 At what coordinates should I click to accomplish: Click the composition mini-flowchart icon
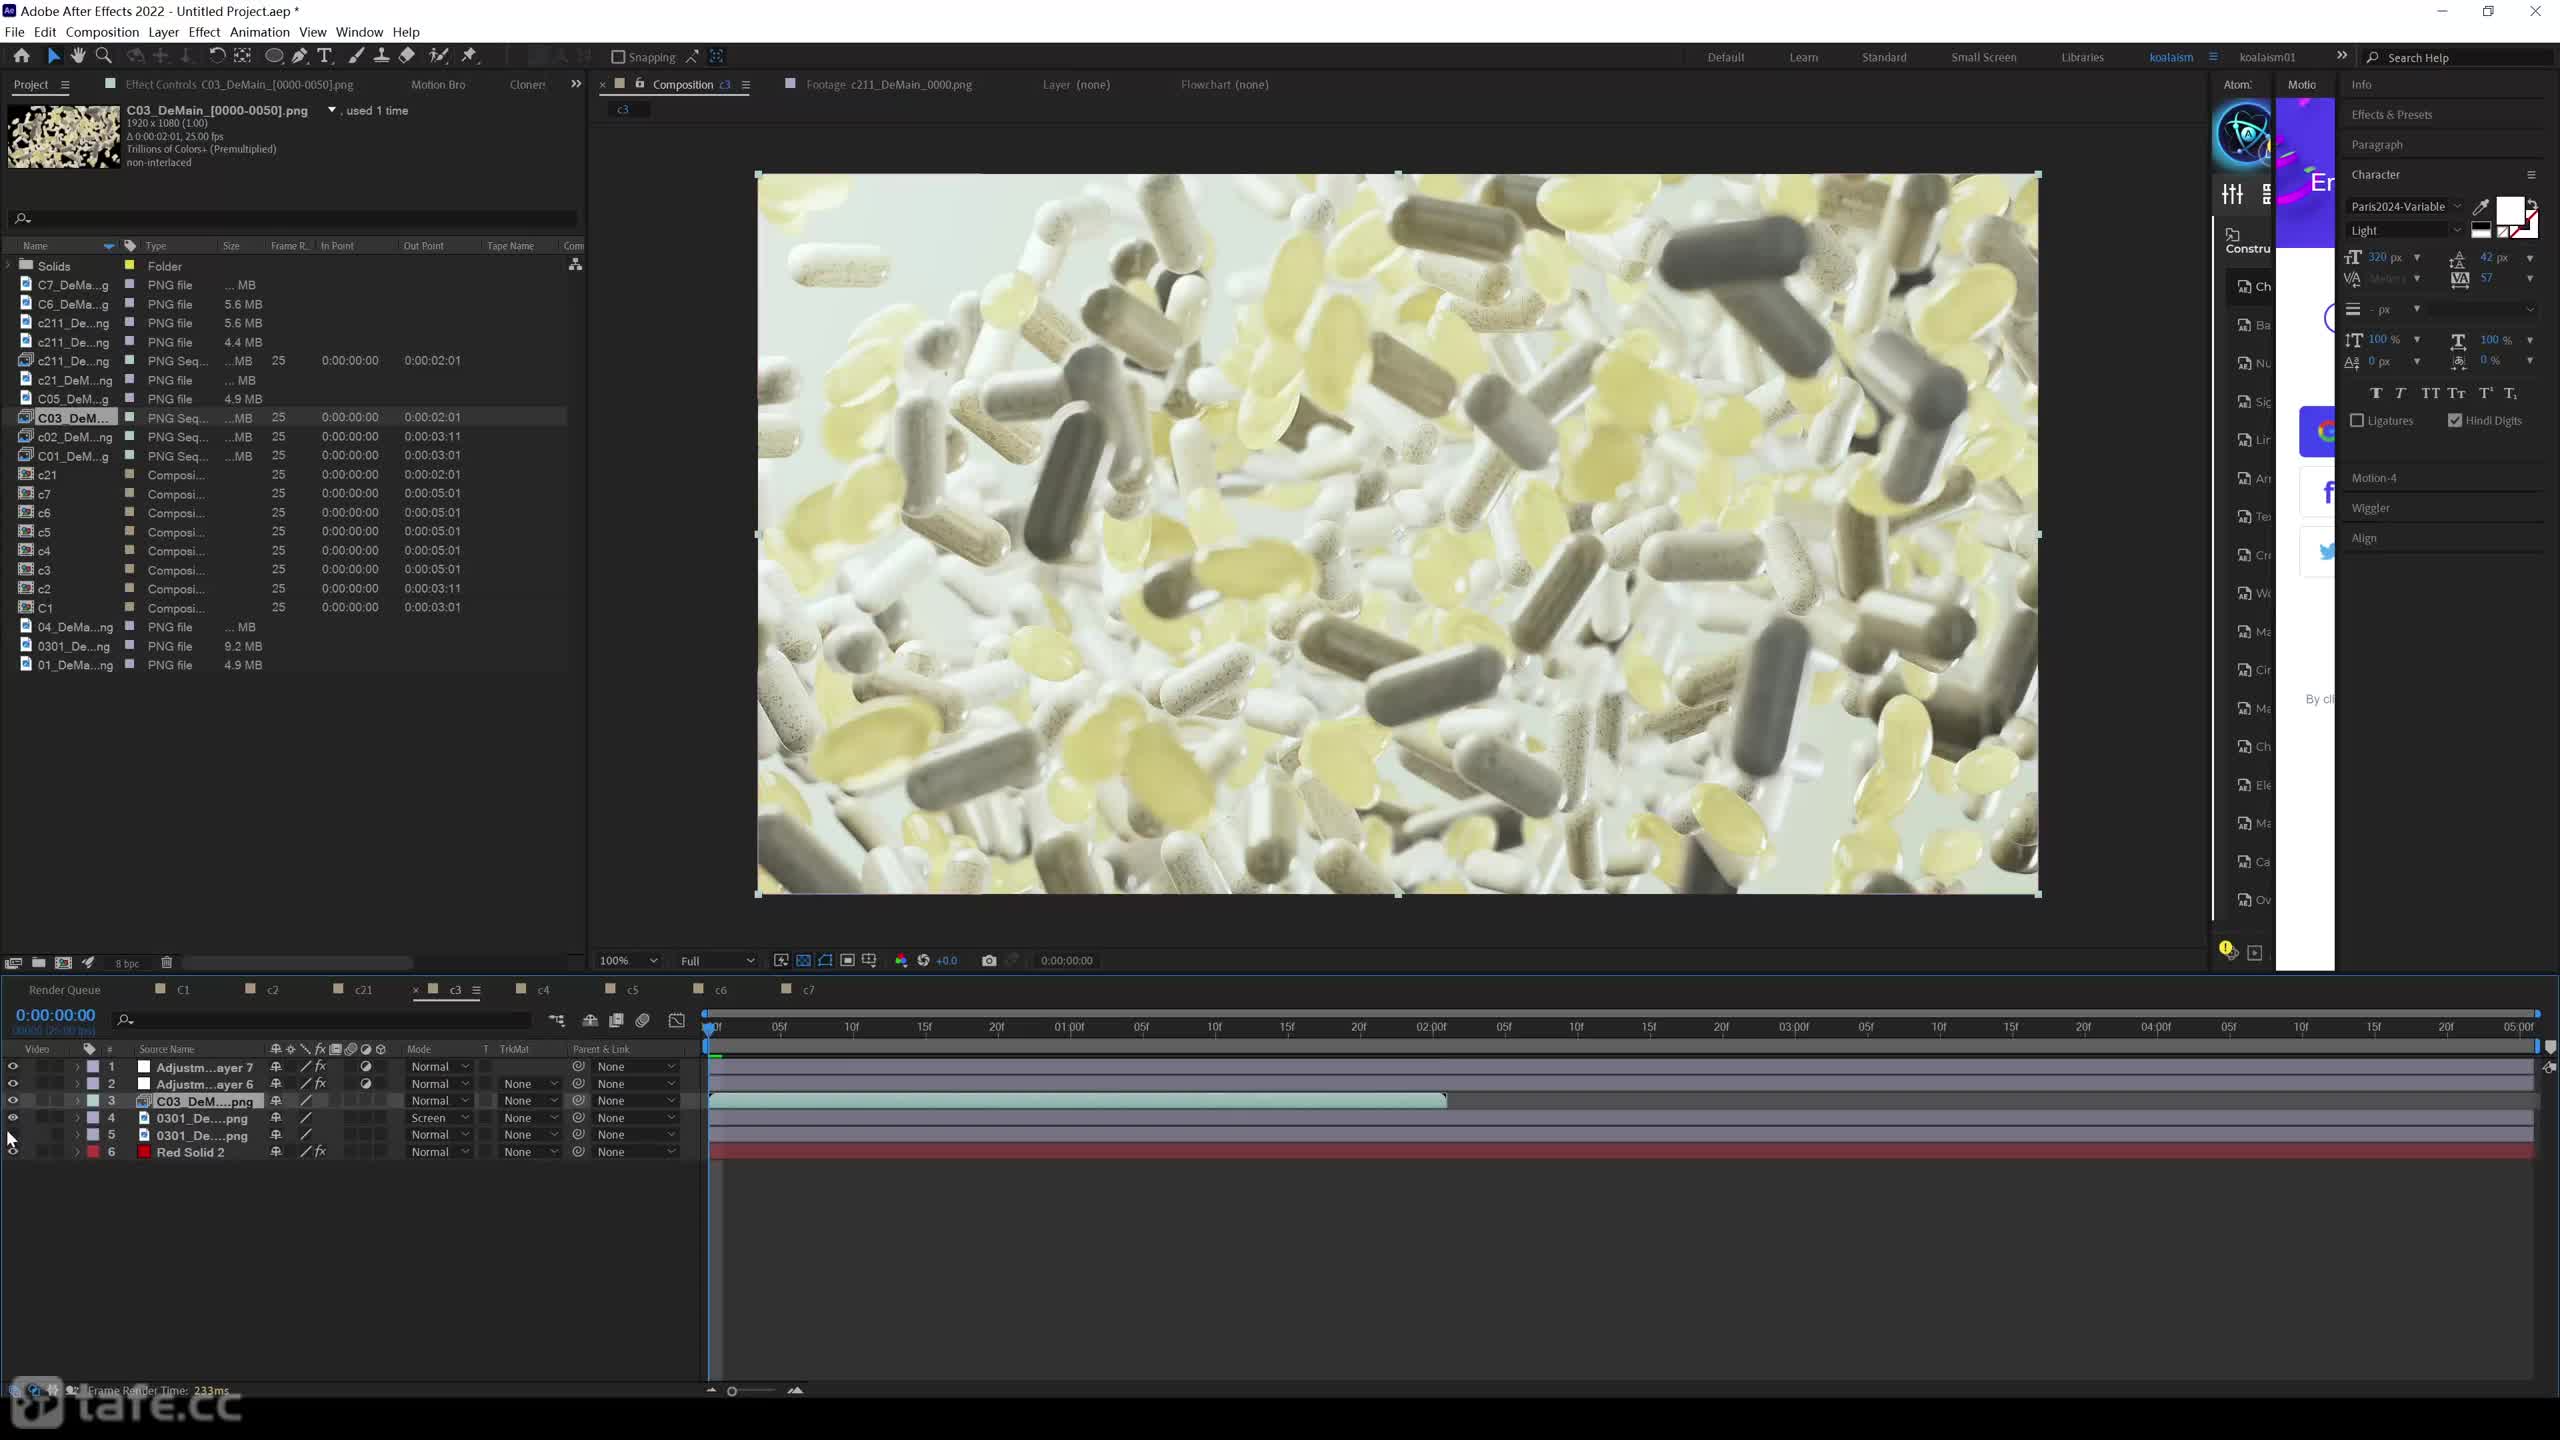[557, 1020]
